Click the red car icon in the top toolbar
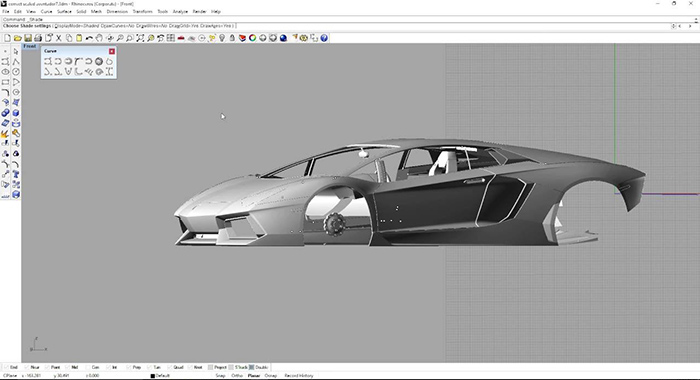This screenshot has height=380, width=700. tap(181, 38)
